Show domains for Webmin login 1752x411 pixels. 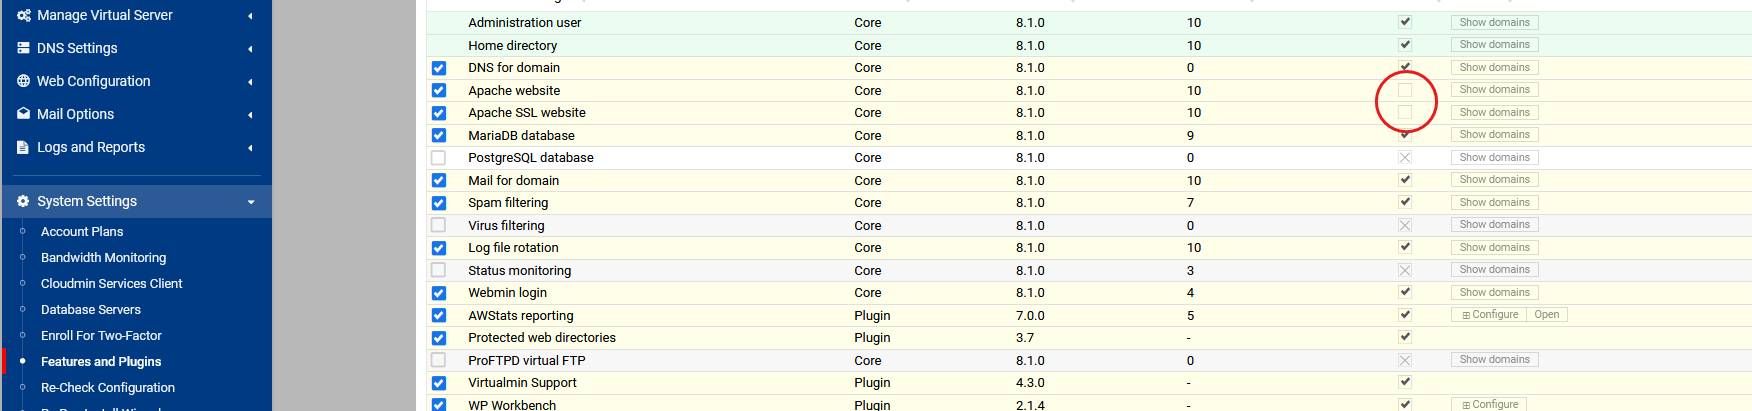tap(1494, 293)
